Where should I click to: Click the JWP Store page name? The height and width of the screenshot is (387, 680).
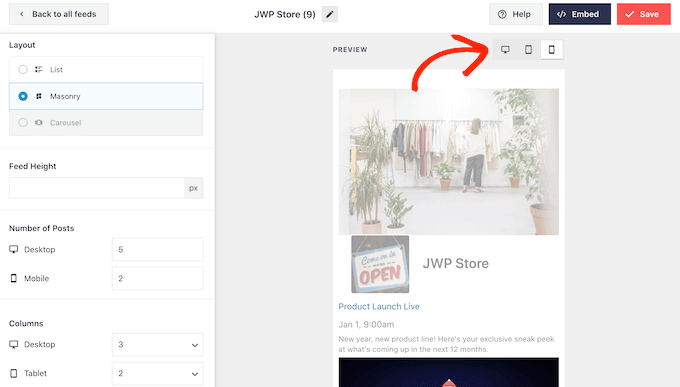pyautogui.click(x=455, y=263)
